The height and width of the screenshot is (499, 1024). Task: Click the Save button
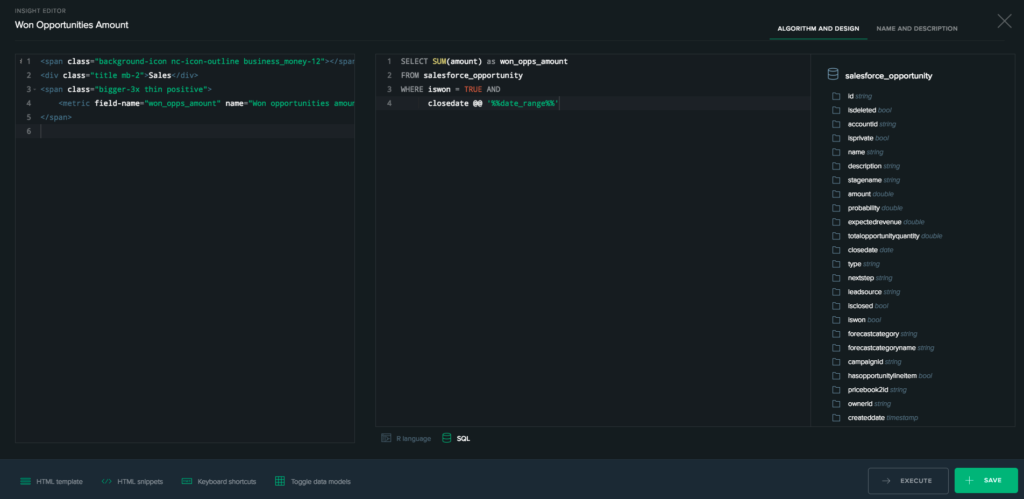(986, 481)
